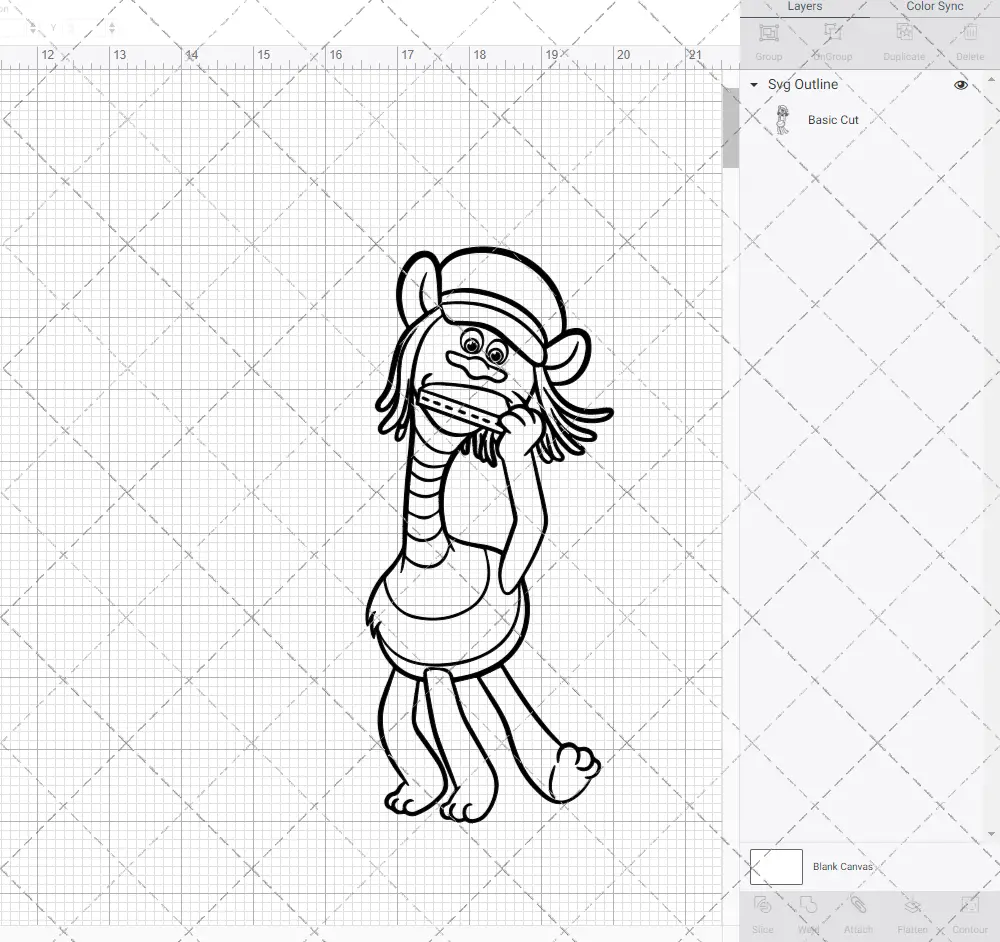Screen dimensions: 1000x942
Task: Click the Duplicate icon
Action: pos(904,40)
